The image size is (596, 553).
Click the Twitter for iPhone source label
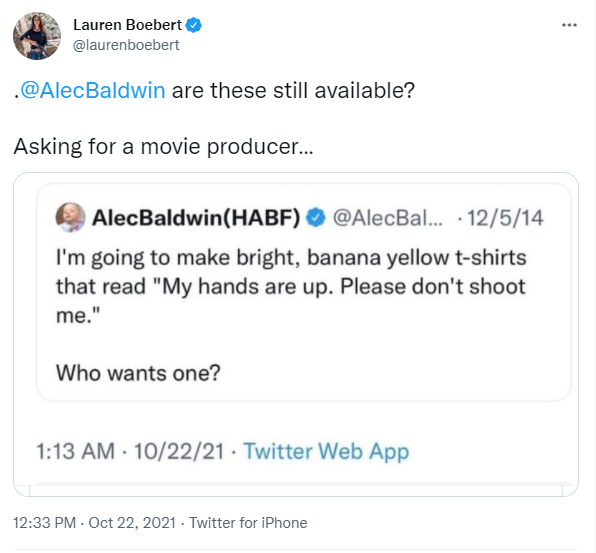click(x=248, y=523)
